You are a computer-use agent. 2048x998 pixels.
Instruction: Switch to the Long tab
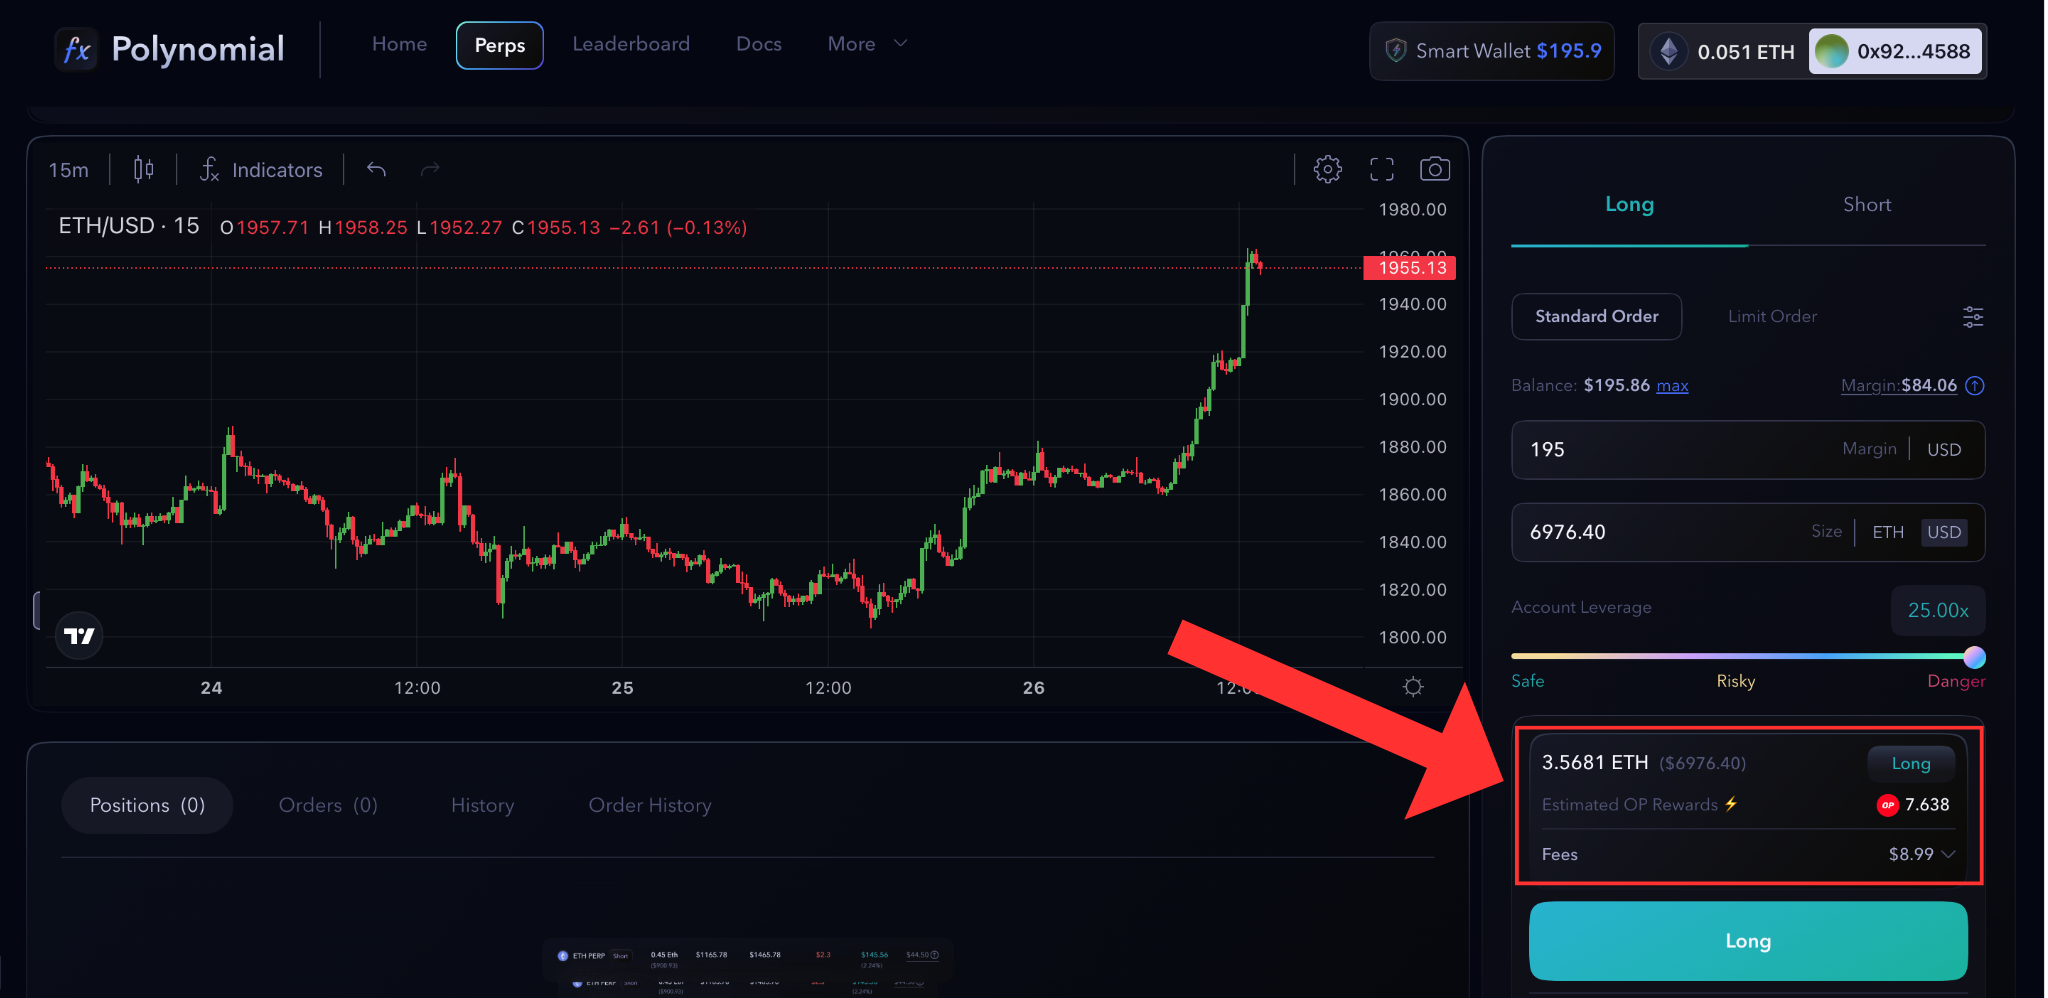(1629, 205)
